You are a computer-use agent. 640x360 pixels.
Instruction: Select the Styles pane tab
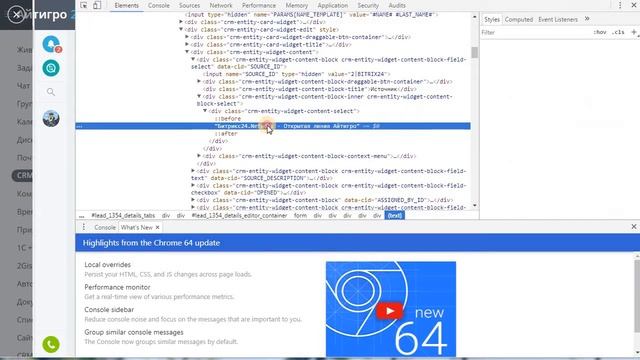click(x=492, y=19)
